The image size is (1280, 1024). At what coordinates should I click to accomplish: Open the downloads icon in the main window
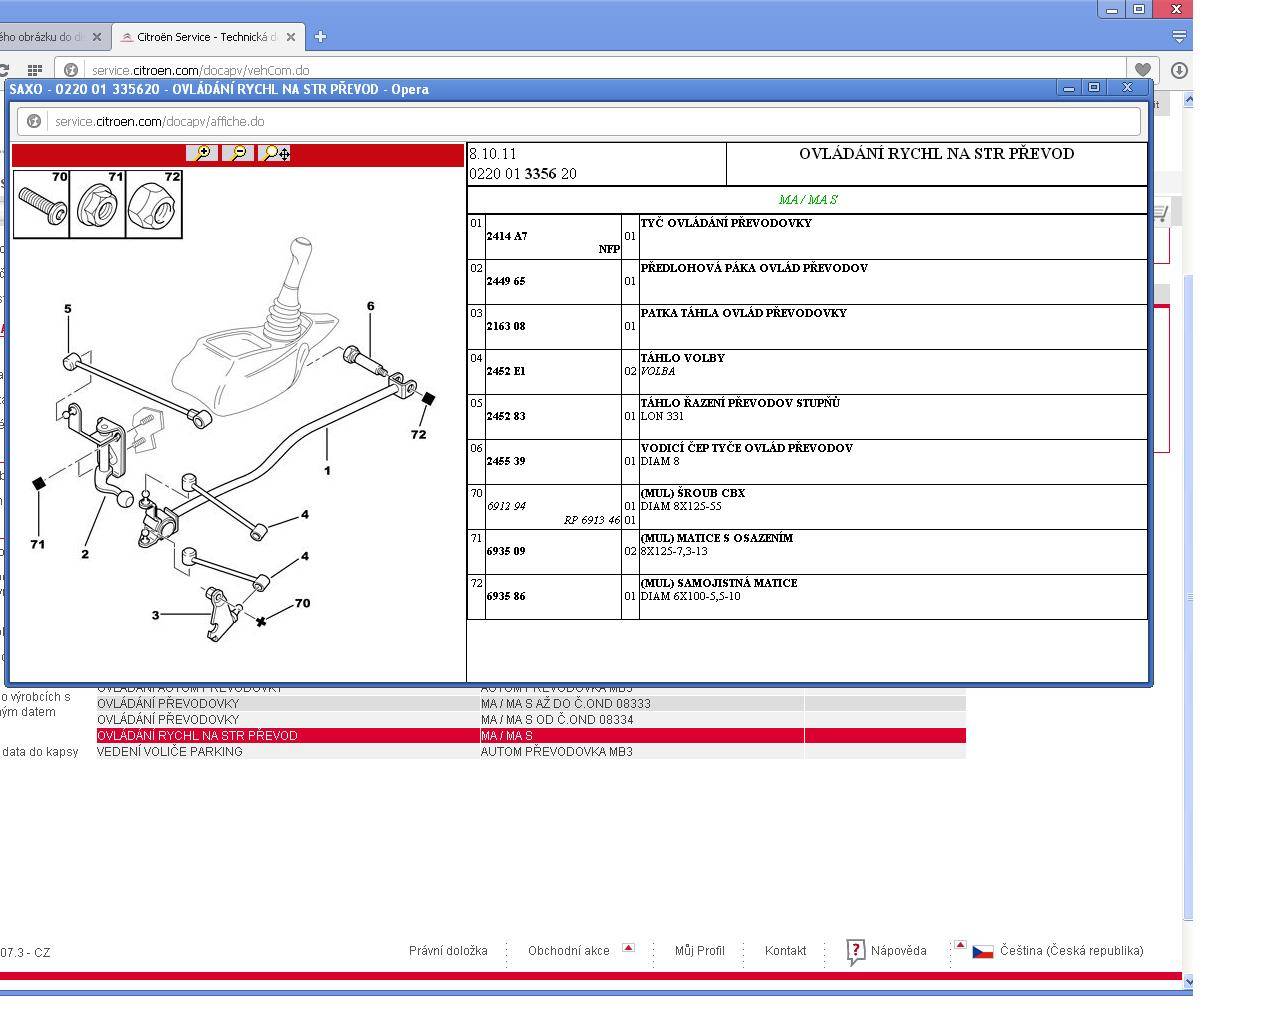tap(1179, 70)
